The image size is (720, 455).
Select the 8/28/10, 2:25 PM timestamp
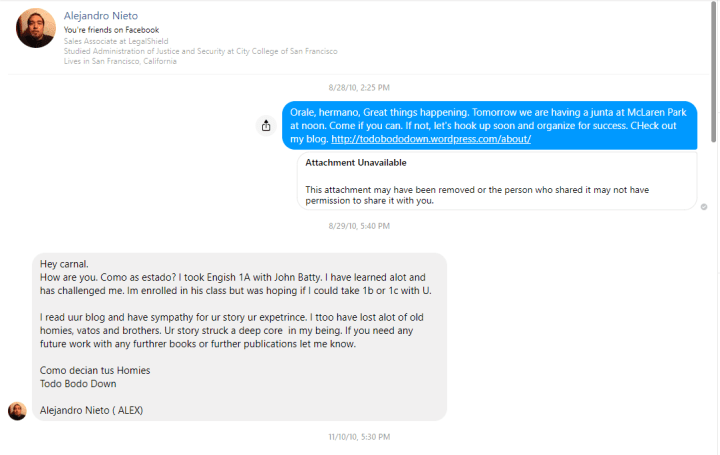[359, 88]
